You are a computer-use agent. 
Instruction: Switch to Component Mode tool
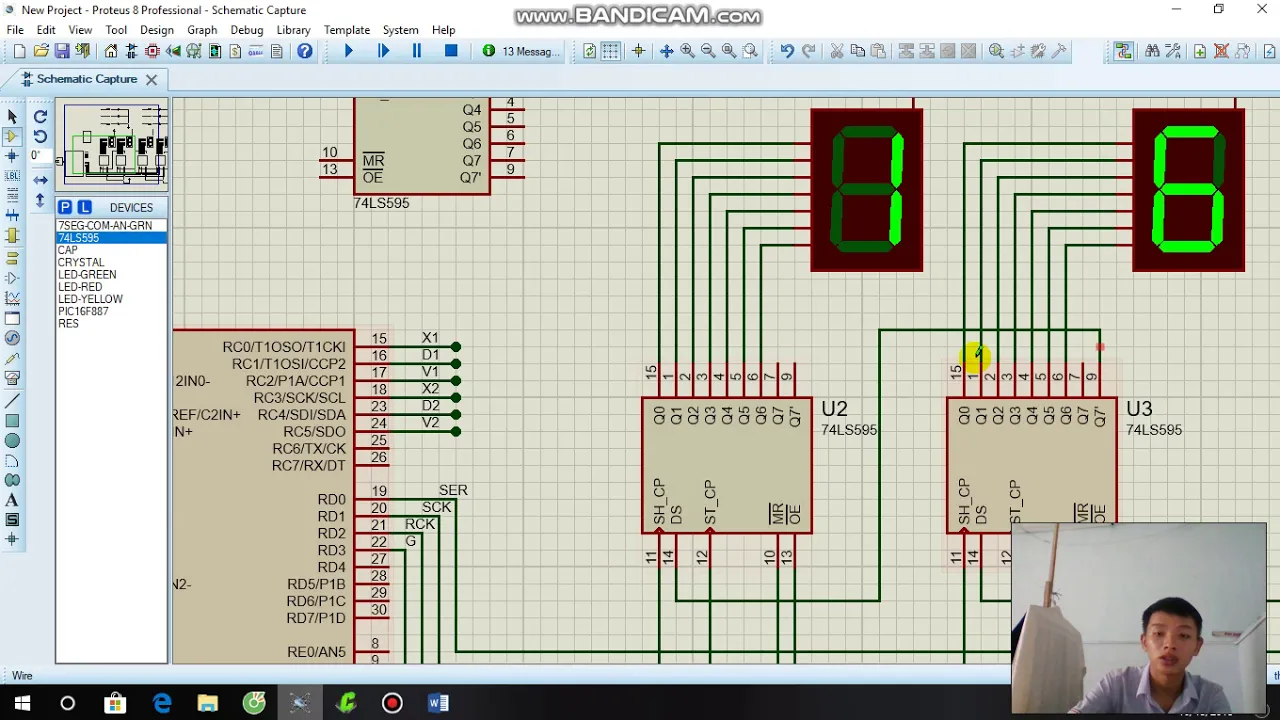pos(12,137)
